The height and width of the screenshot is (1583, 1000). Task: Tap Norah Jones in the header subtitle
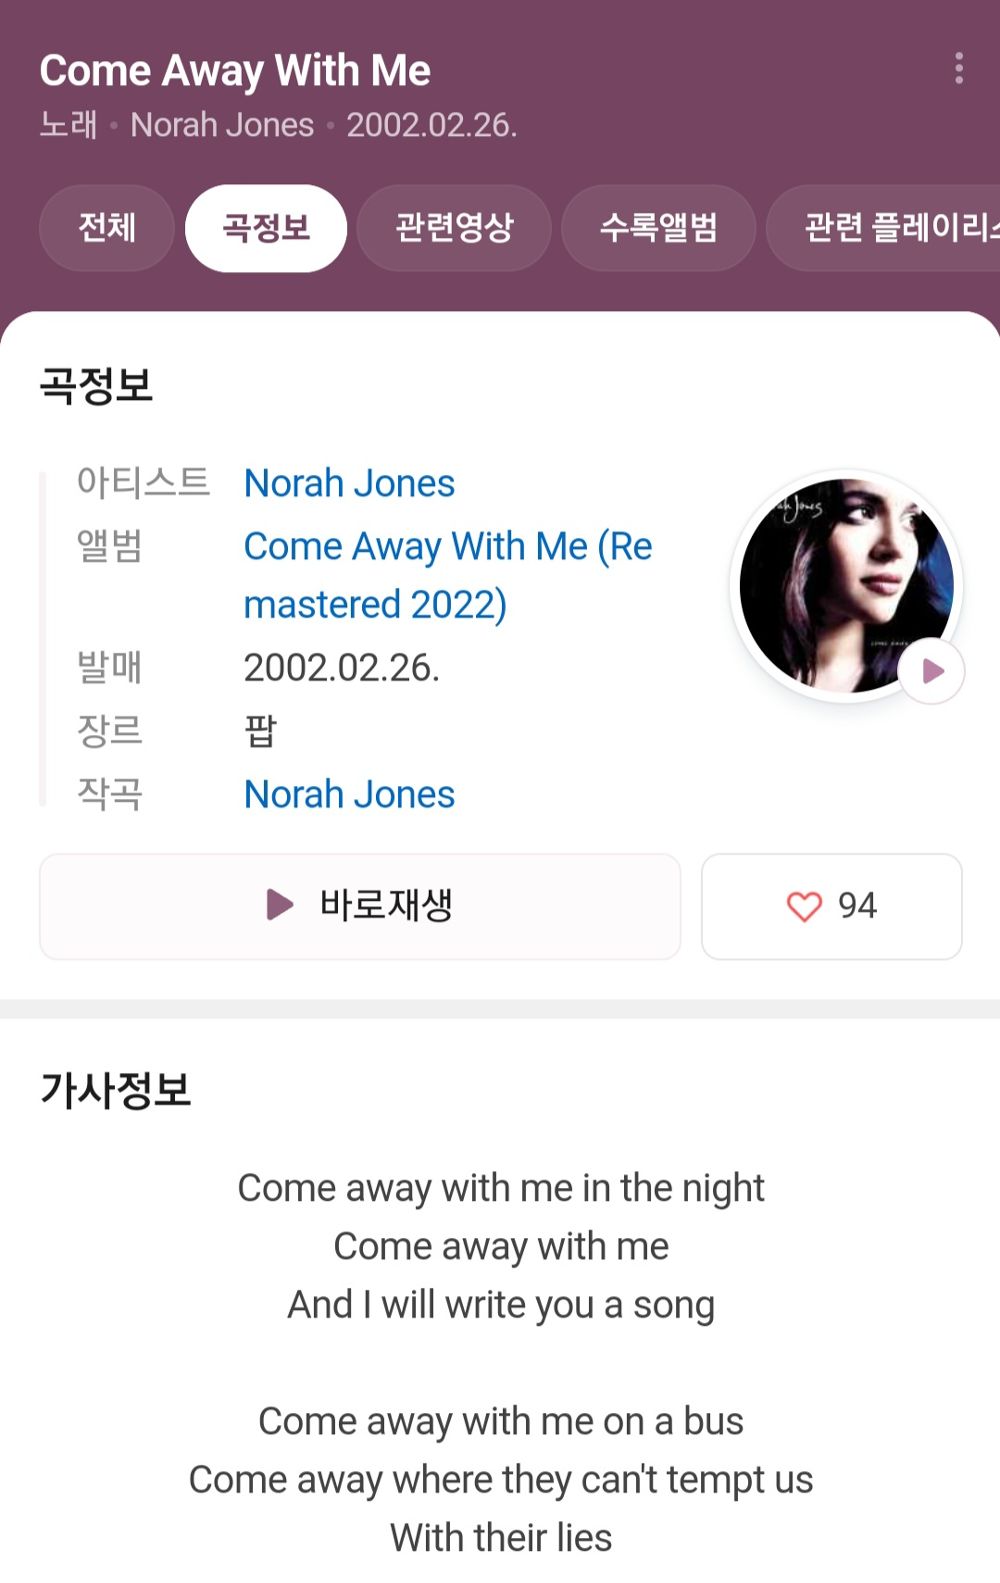point(222,125)
